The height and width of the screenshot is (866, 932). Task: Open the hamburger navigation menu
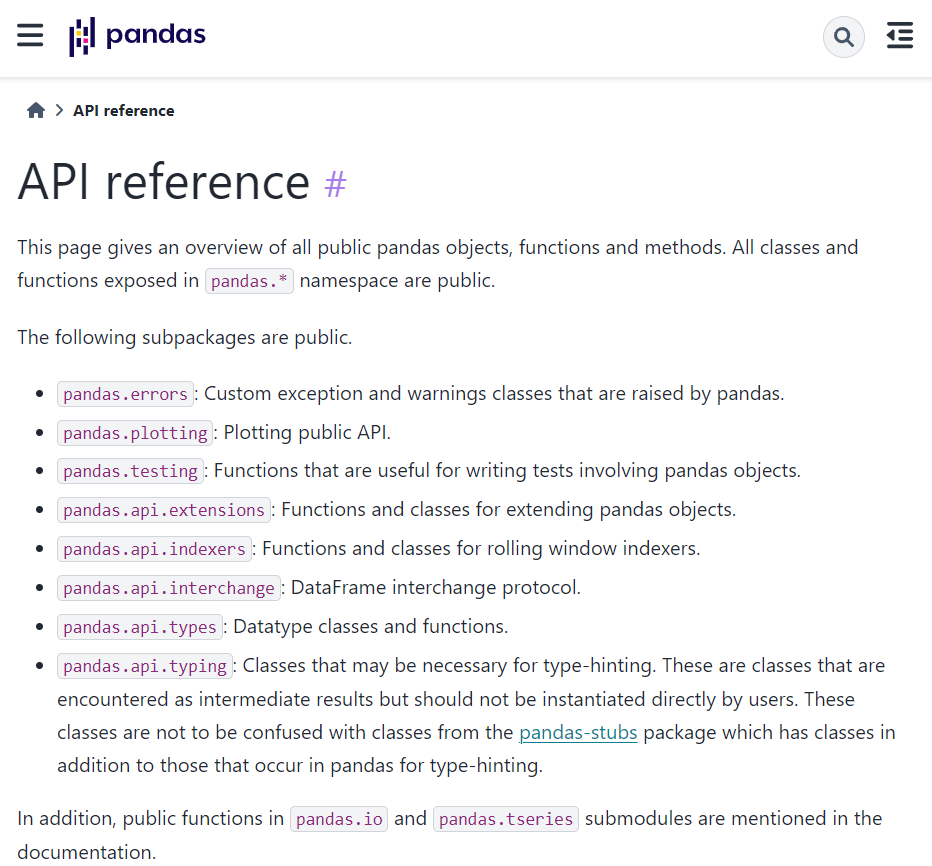(30, 35)
